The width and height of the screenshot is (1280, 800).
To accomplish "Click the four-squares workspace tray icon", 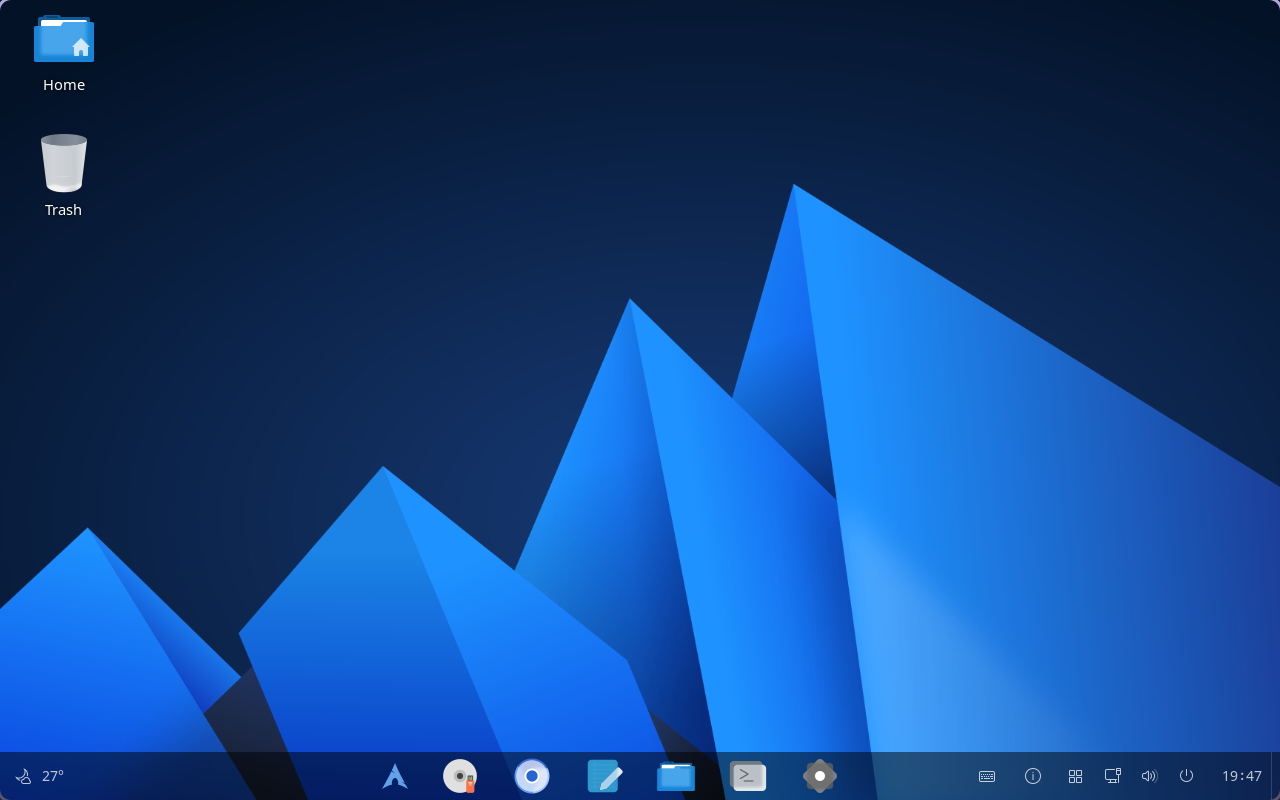I will [x=1076, y=776].
